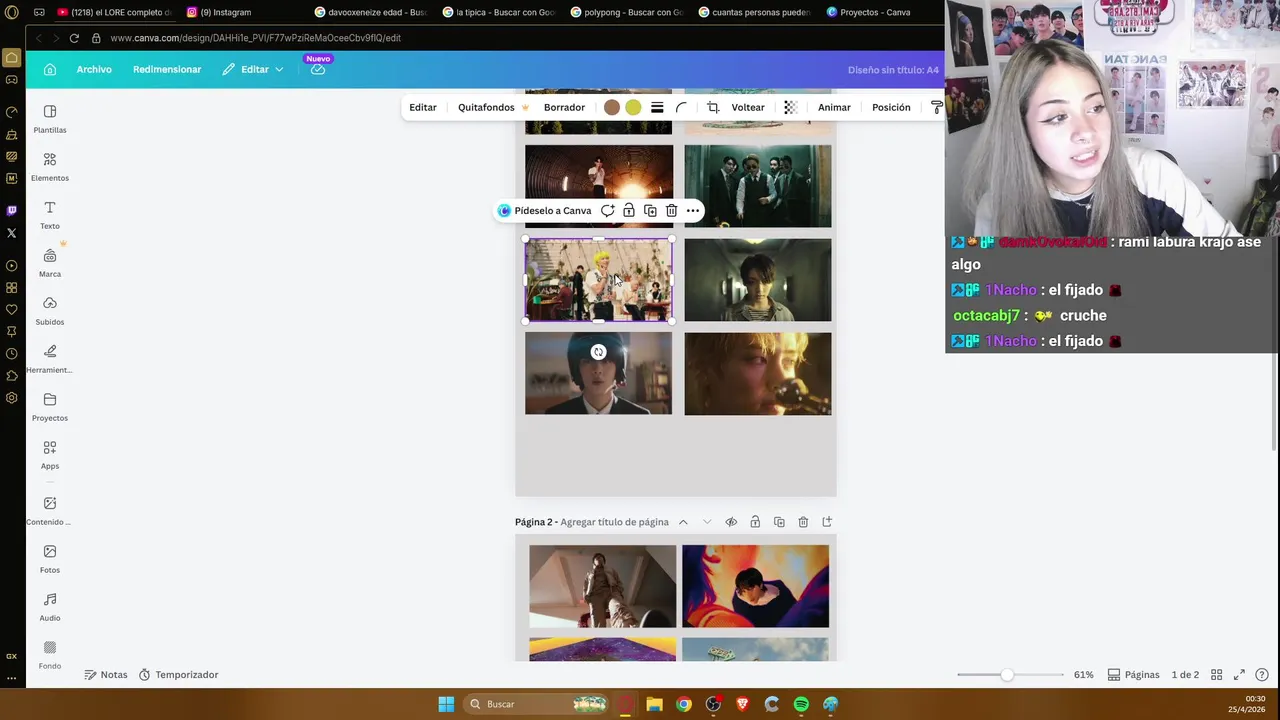Open Spotify from the taskbar
The width and height of the screenshot is (1280, 720).
pyautogui.click(x=801, y=704)
